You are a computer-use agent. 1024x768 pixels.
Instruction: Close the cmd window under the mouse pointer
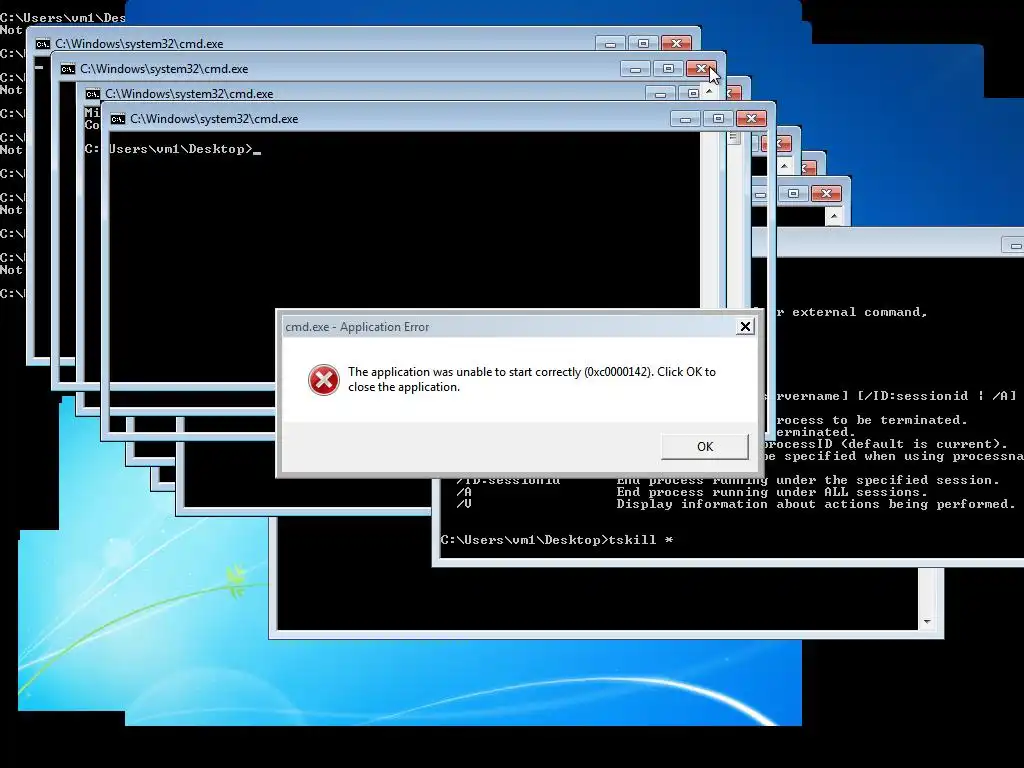point(701,69)
